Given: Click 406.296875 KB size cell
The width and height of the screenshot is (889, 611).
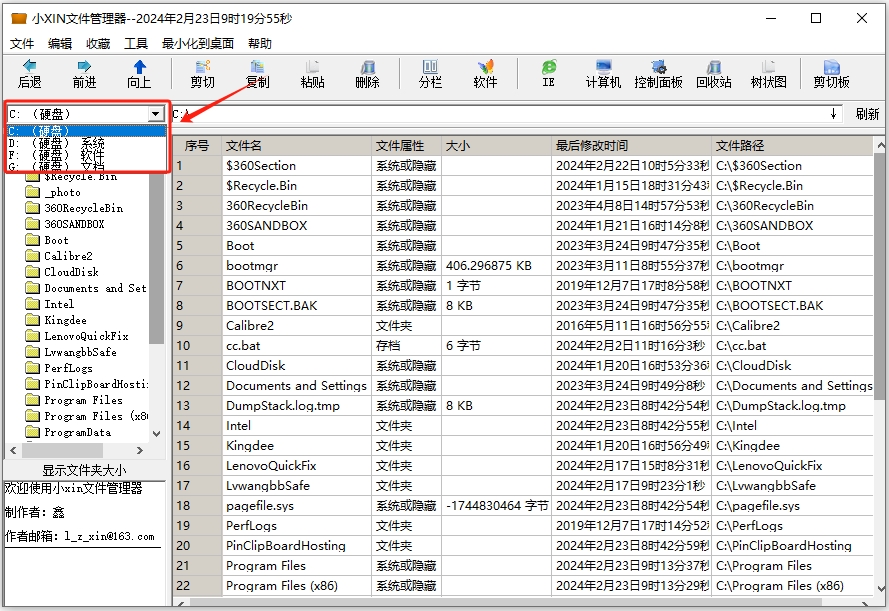Looking at the screenshot, I should click(x=496, y=266).
